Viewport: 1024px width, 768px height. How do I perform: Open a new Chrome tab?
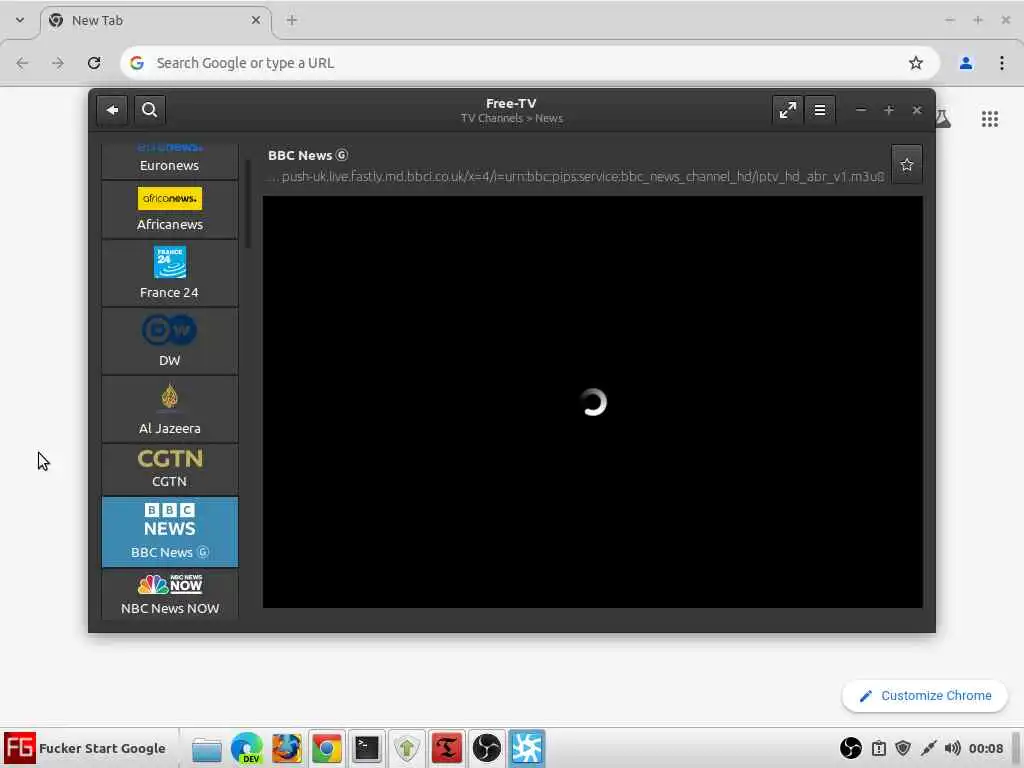(292, 20)
